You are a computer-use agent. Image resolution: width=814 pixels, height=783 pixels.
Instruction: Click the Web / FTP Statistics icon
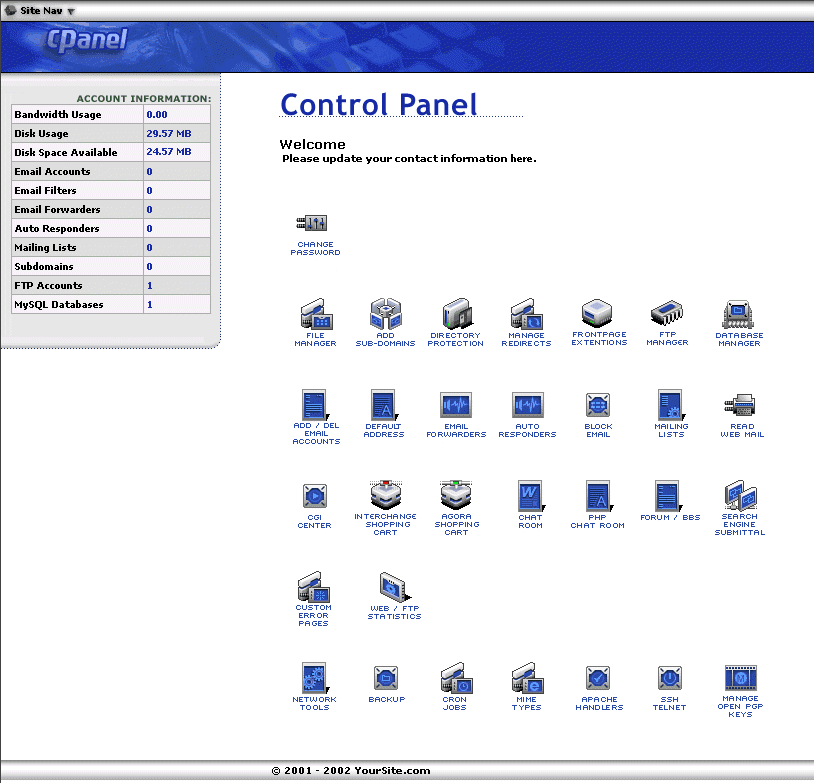click(x=394, y=588)
